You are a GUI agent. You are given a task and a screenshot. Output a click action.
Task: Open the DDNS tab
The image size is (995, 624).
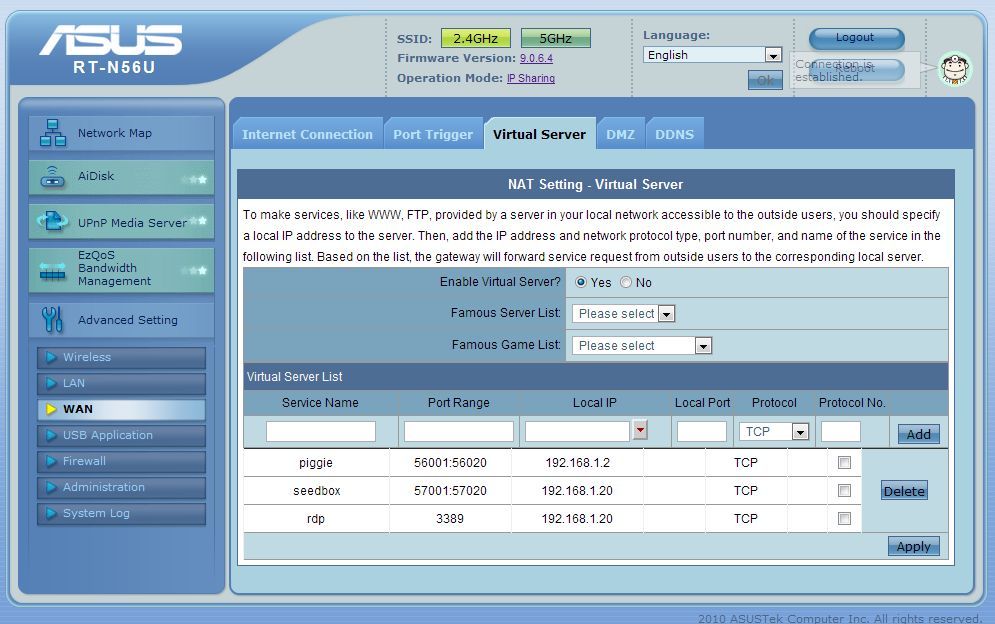click(674, 135)
